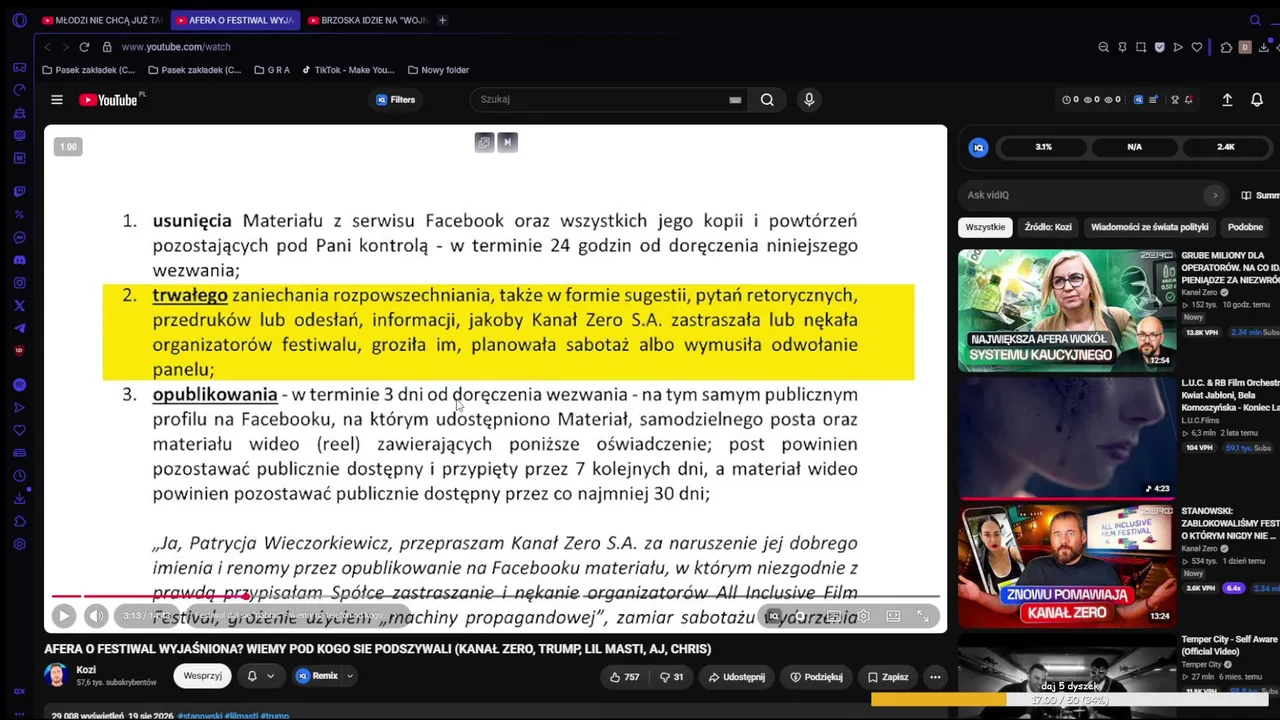
Task: Click the N/A vidIQ stat pill
Action: 1134,147
